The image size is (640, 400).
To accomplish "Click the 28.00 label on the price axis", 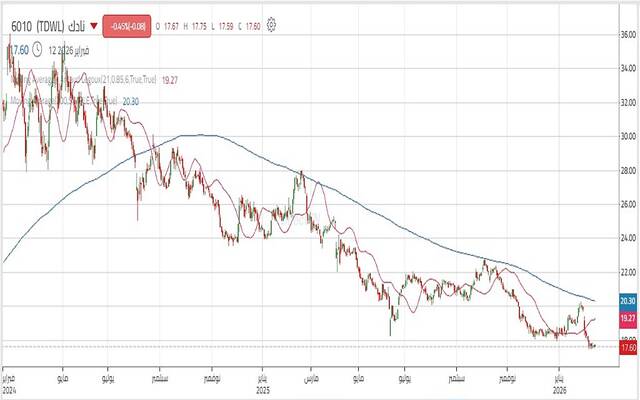I will click(x=627, y=170).
